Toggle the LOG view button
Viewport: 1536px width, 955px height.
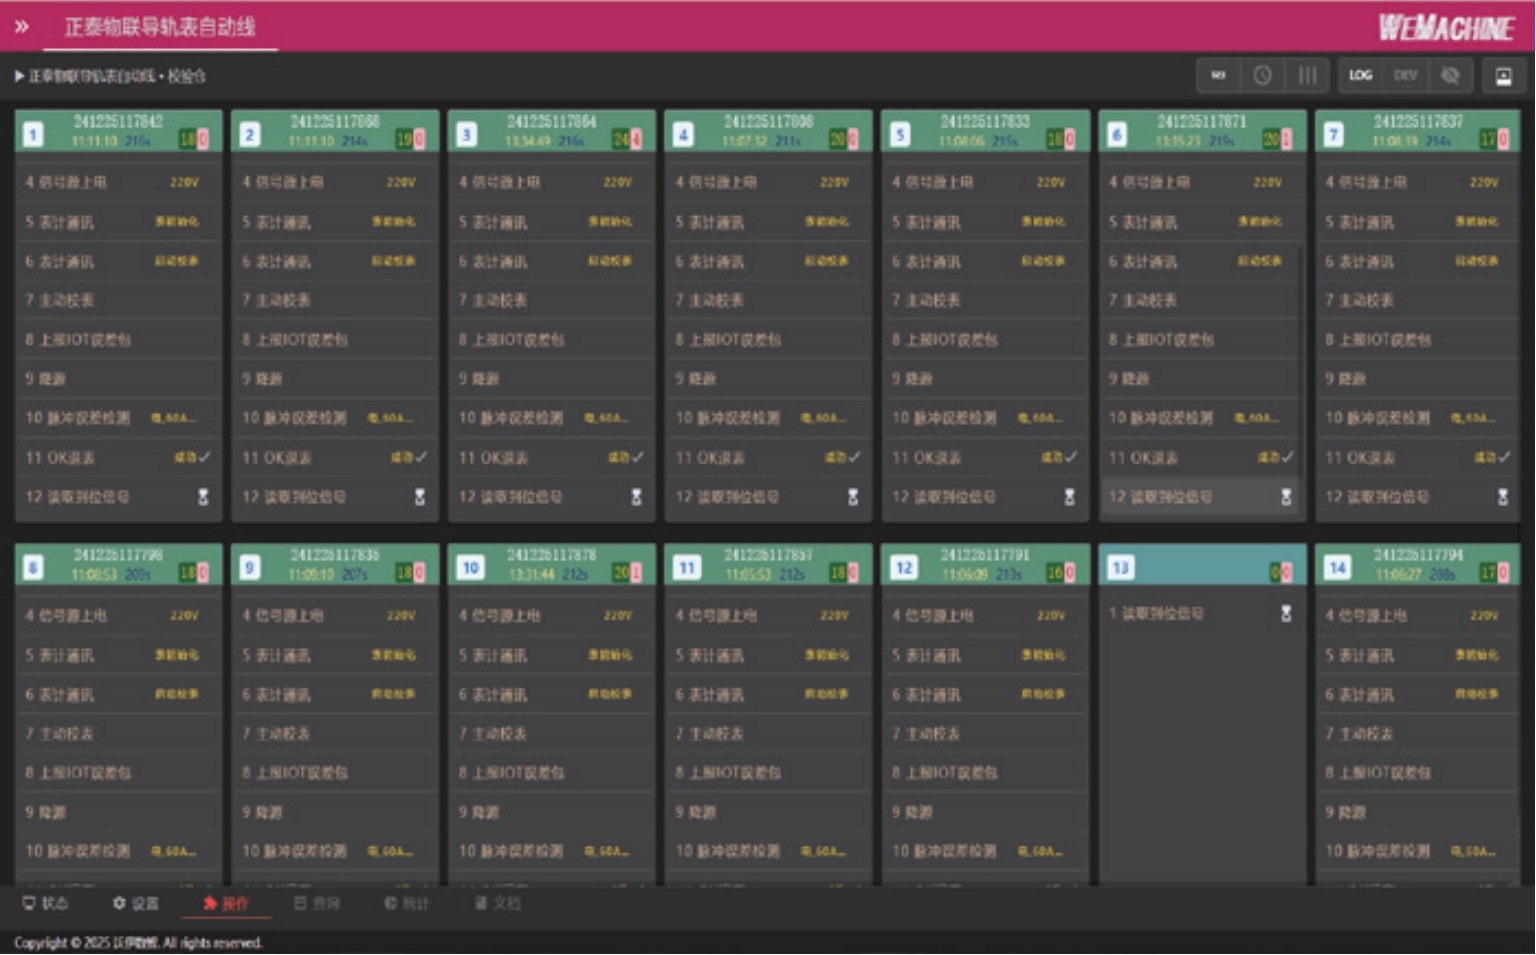[1360, 76]
